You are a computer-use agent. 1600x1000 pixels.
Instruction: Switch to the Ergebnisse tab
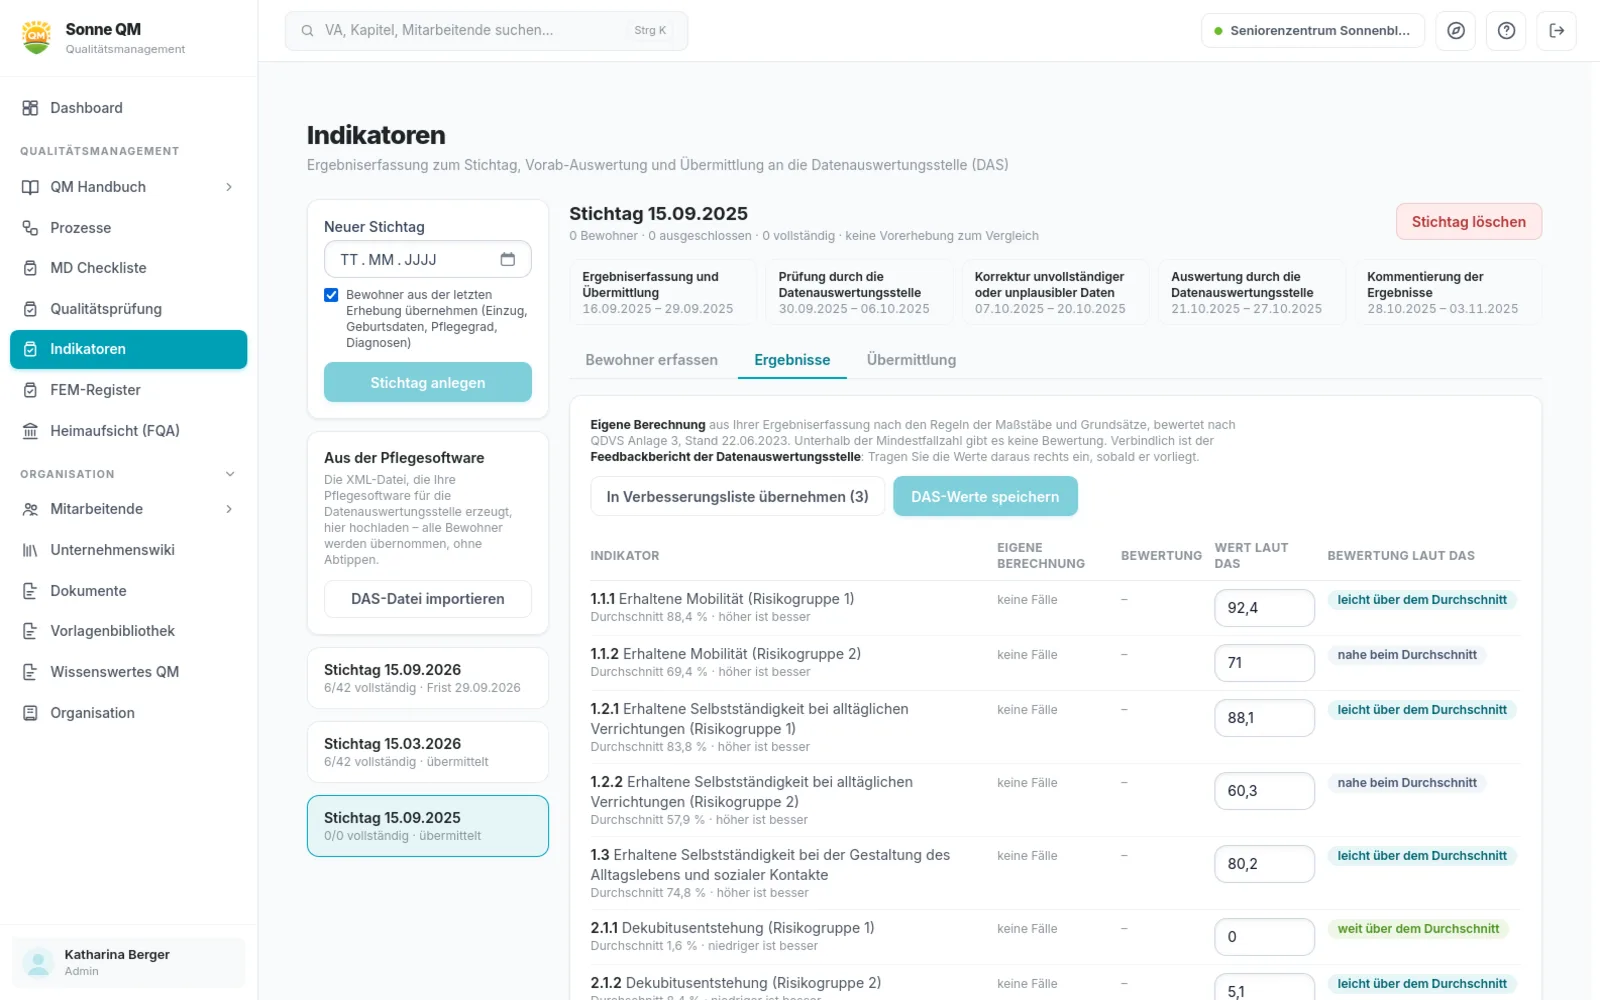[x=792, y=360]
